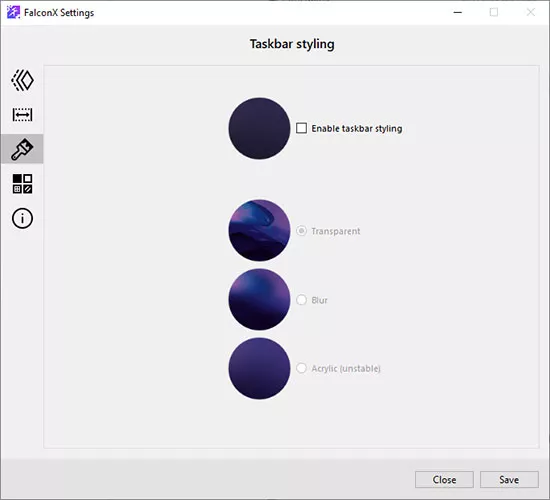Click the Enable taskbar styling label text

point(357,129)
